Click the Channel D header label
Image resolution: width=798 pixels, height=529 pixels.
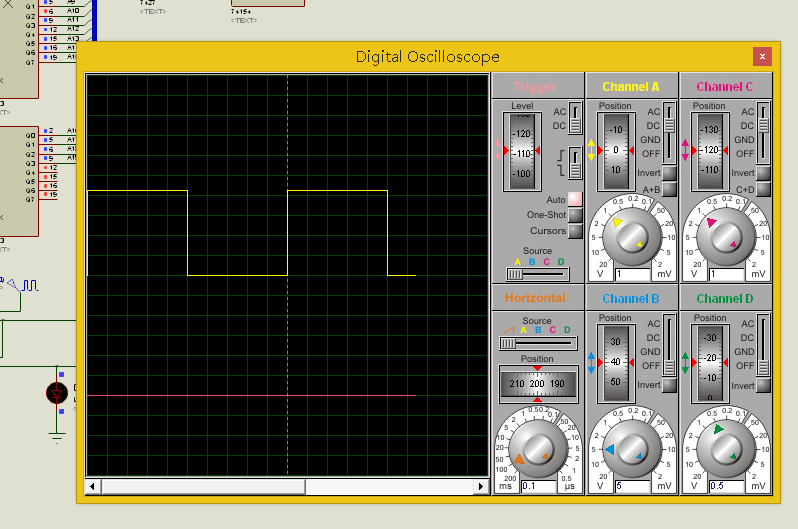point(725,299)
